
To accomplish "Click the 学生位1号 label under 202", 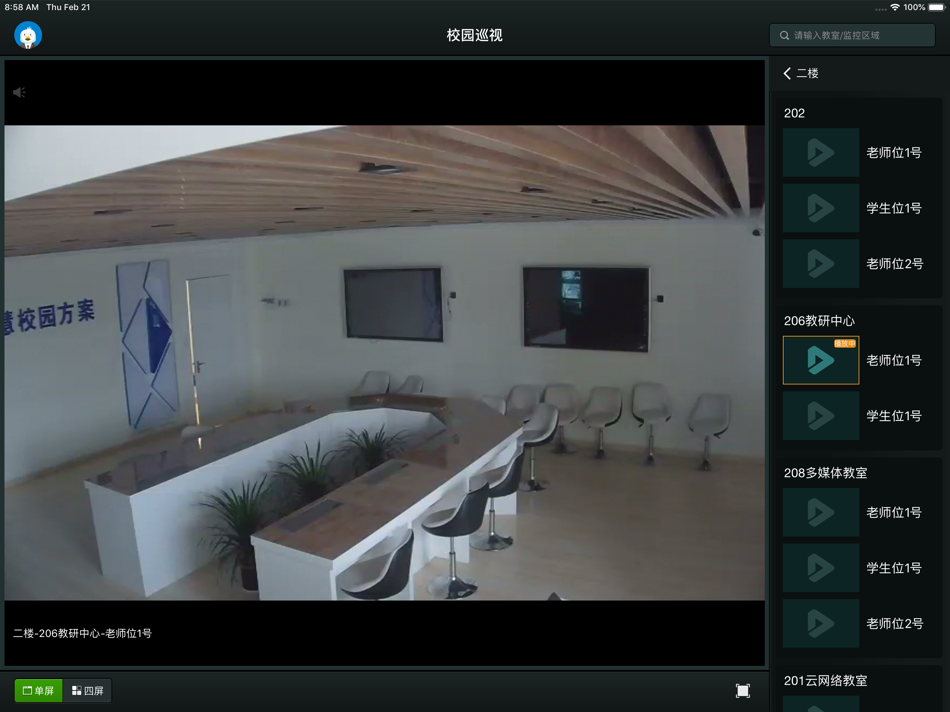I will [894, 208].
